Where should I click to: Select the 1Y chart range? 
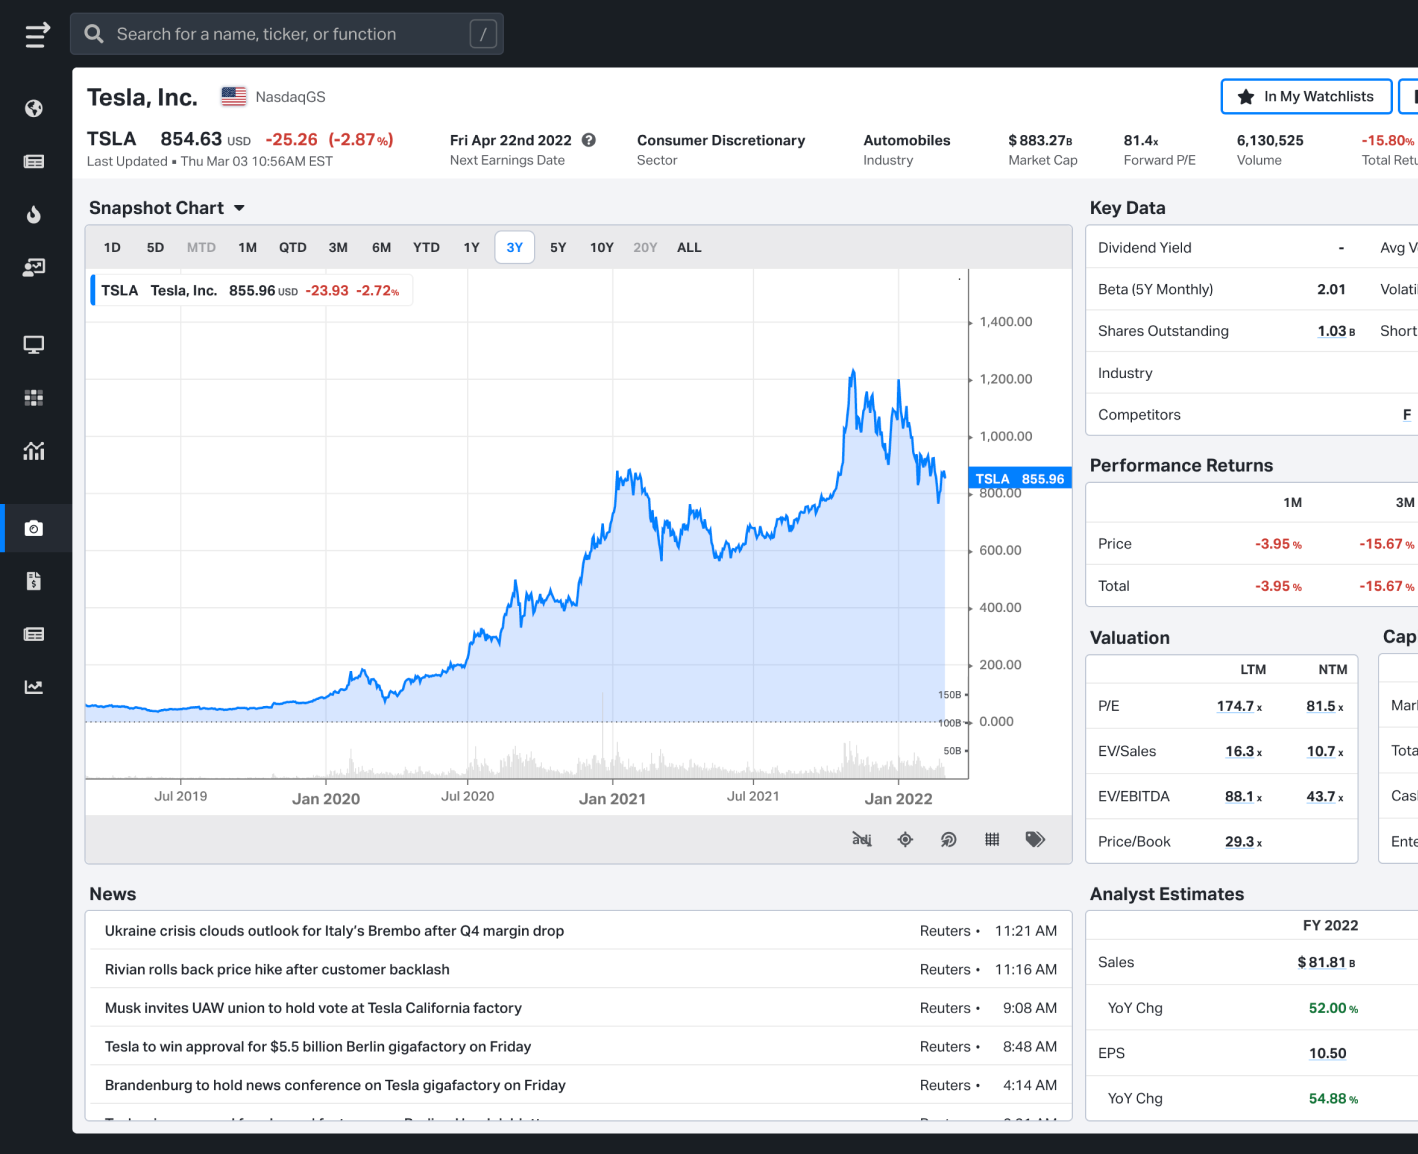pyautogui.click(x=472, y=247)
